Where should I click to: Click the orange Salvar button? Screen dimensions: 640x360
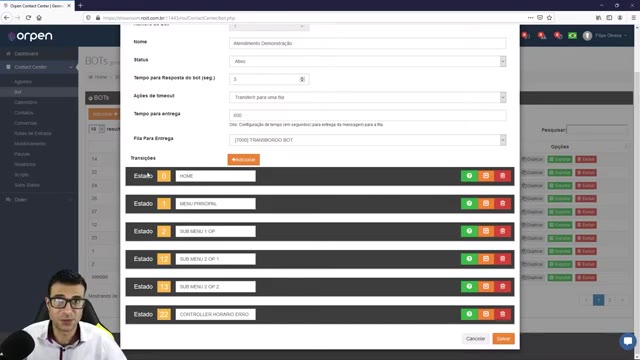(503, 339)
